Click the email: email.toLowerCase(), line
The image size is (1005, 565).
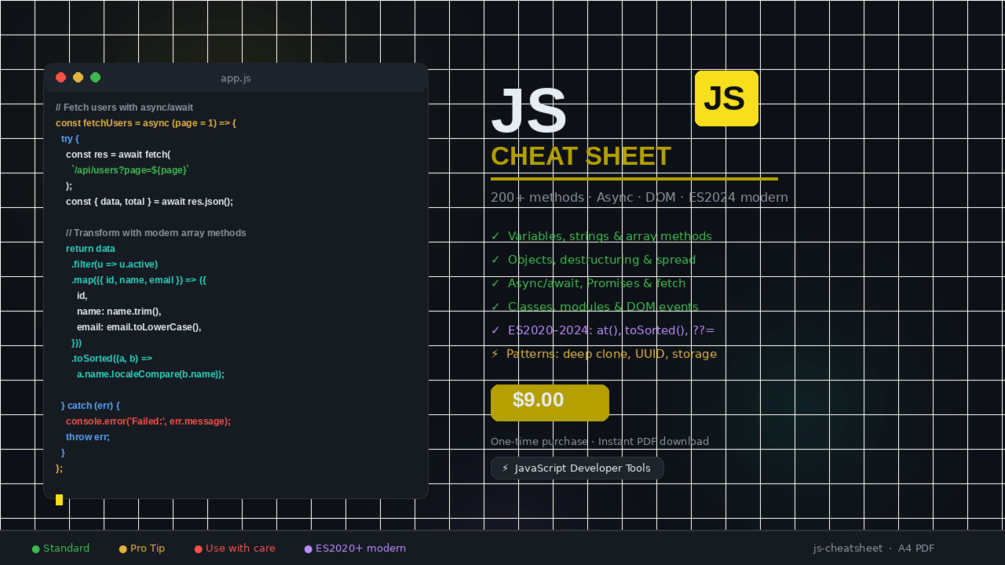click(x=139, y=327)
